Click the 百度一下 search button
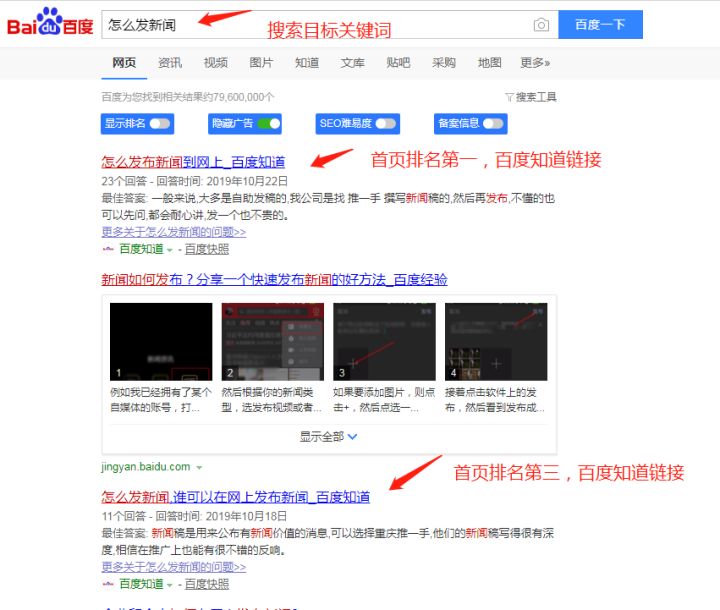This screenshot has height=610, width=720. [x=600, y=25]
